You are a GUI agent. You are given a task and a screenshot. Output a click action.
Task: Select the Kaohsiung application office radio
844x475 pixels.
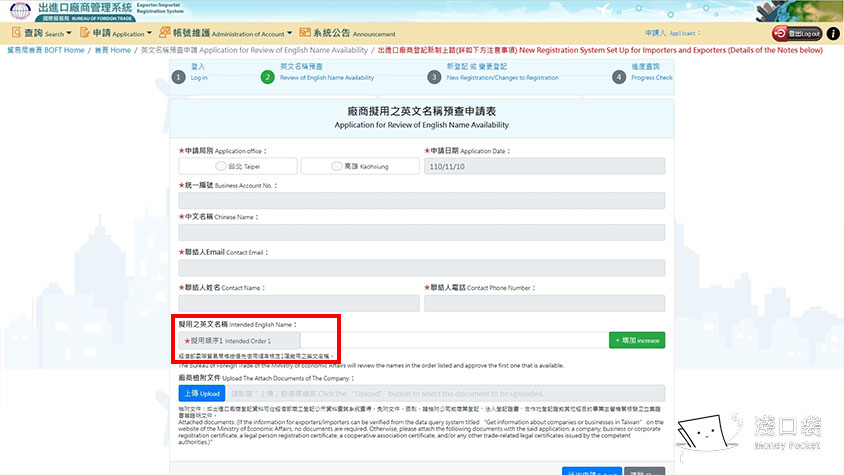336,166
